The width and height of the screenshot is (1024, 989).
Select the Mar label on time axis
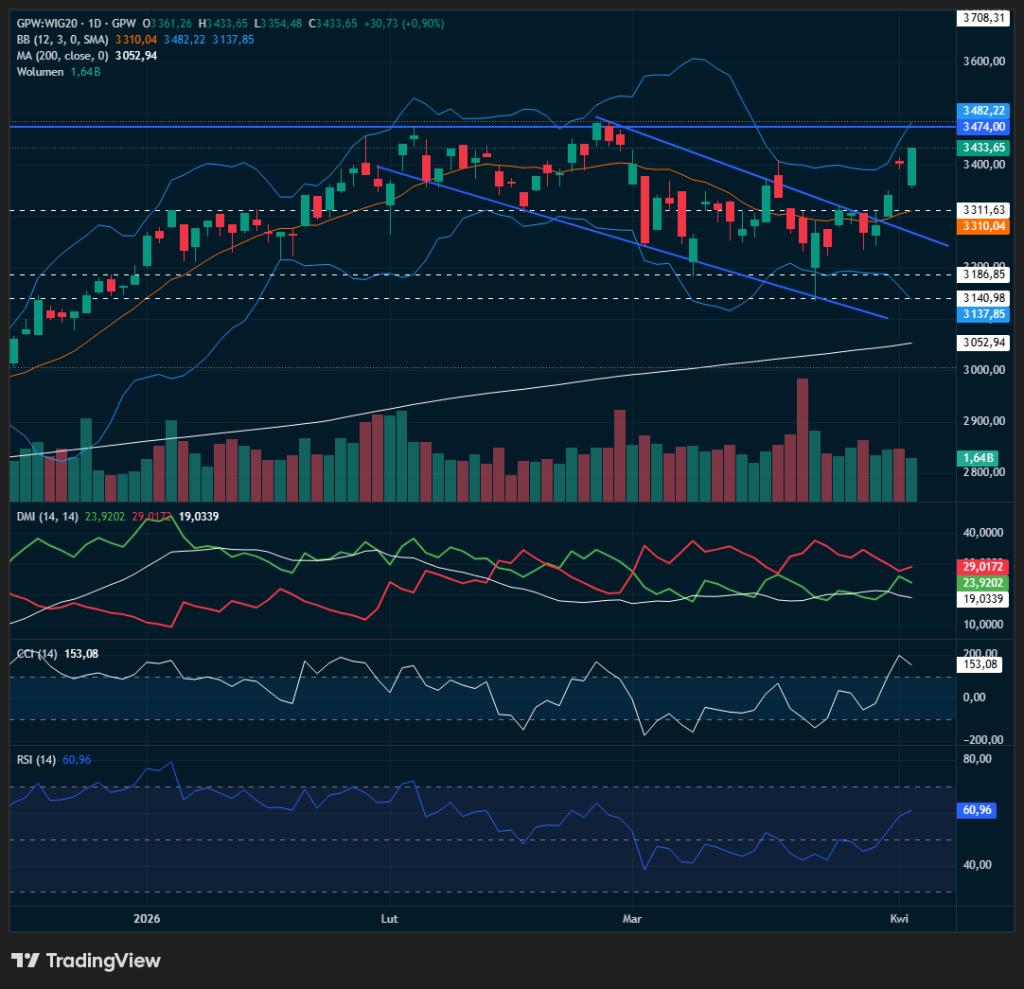click(631, 917)
